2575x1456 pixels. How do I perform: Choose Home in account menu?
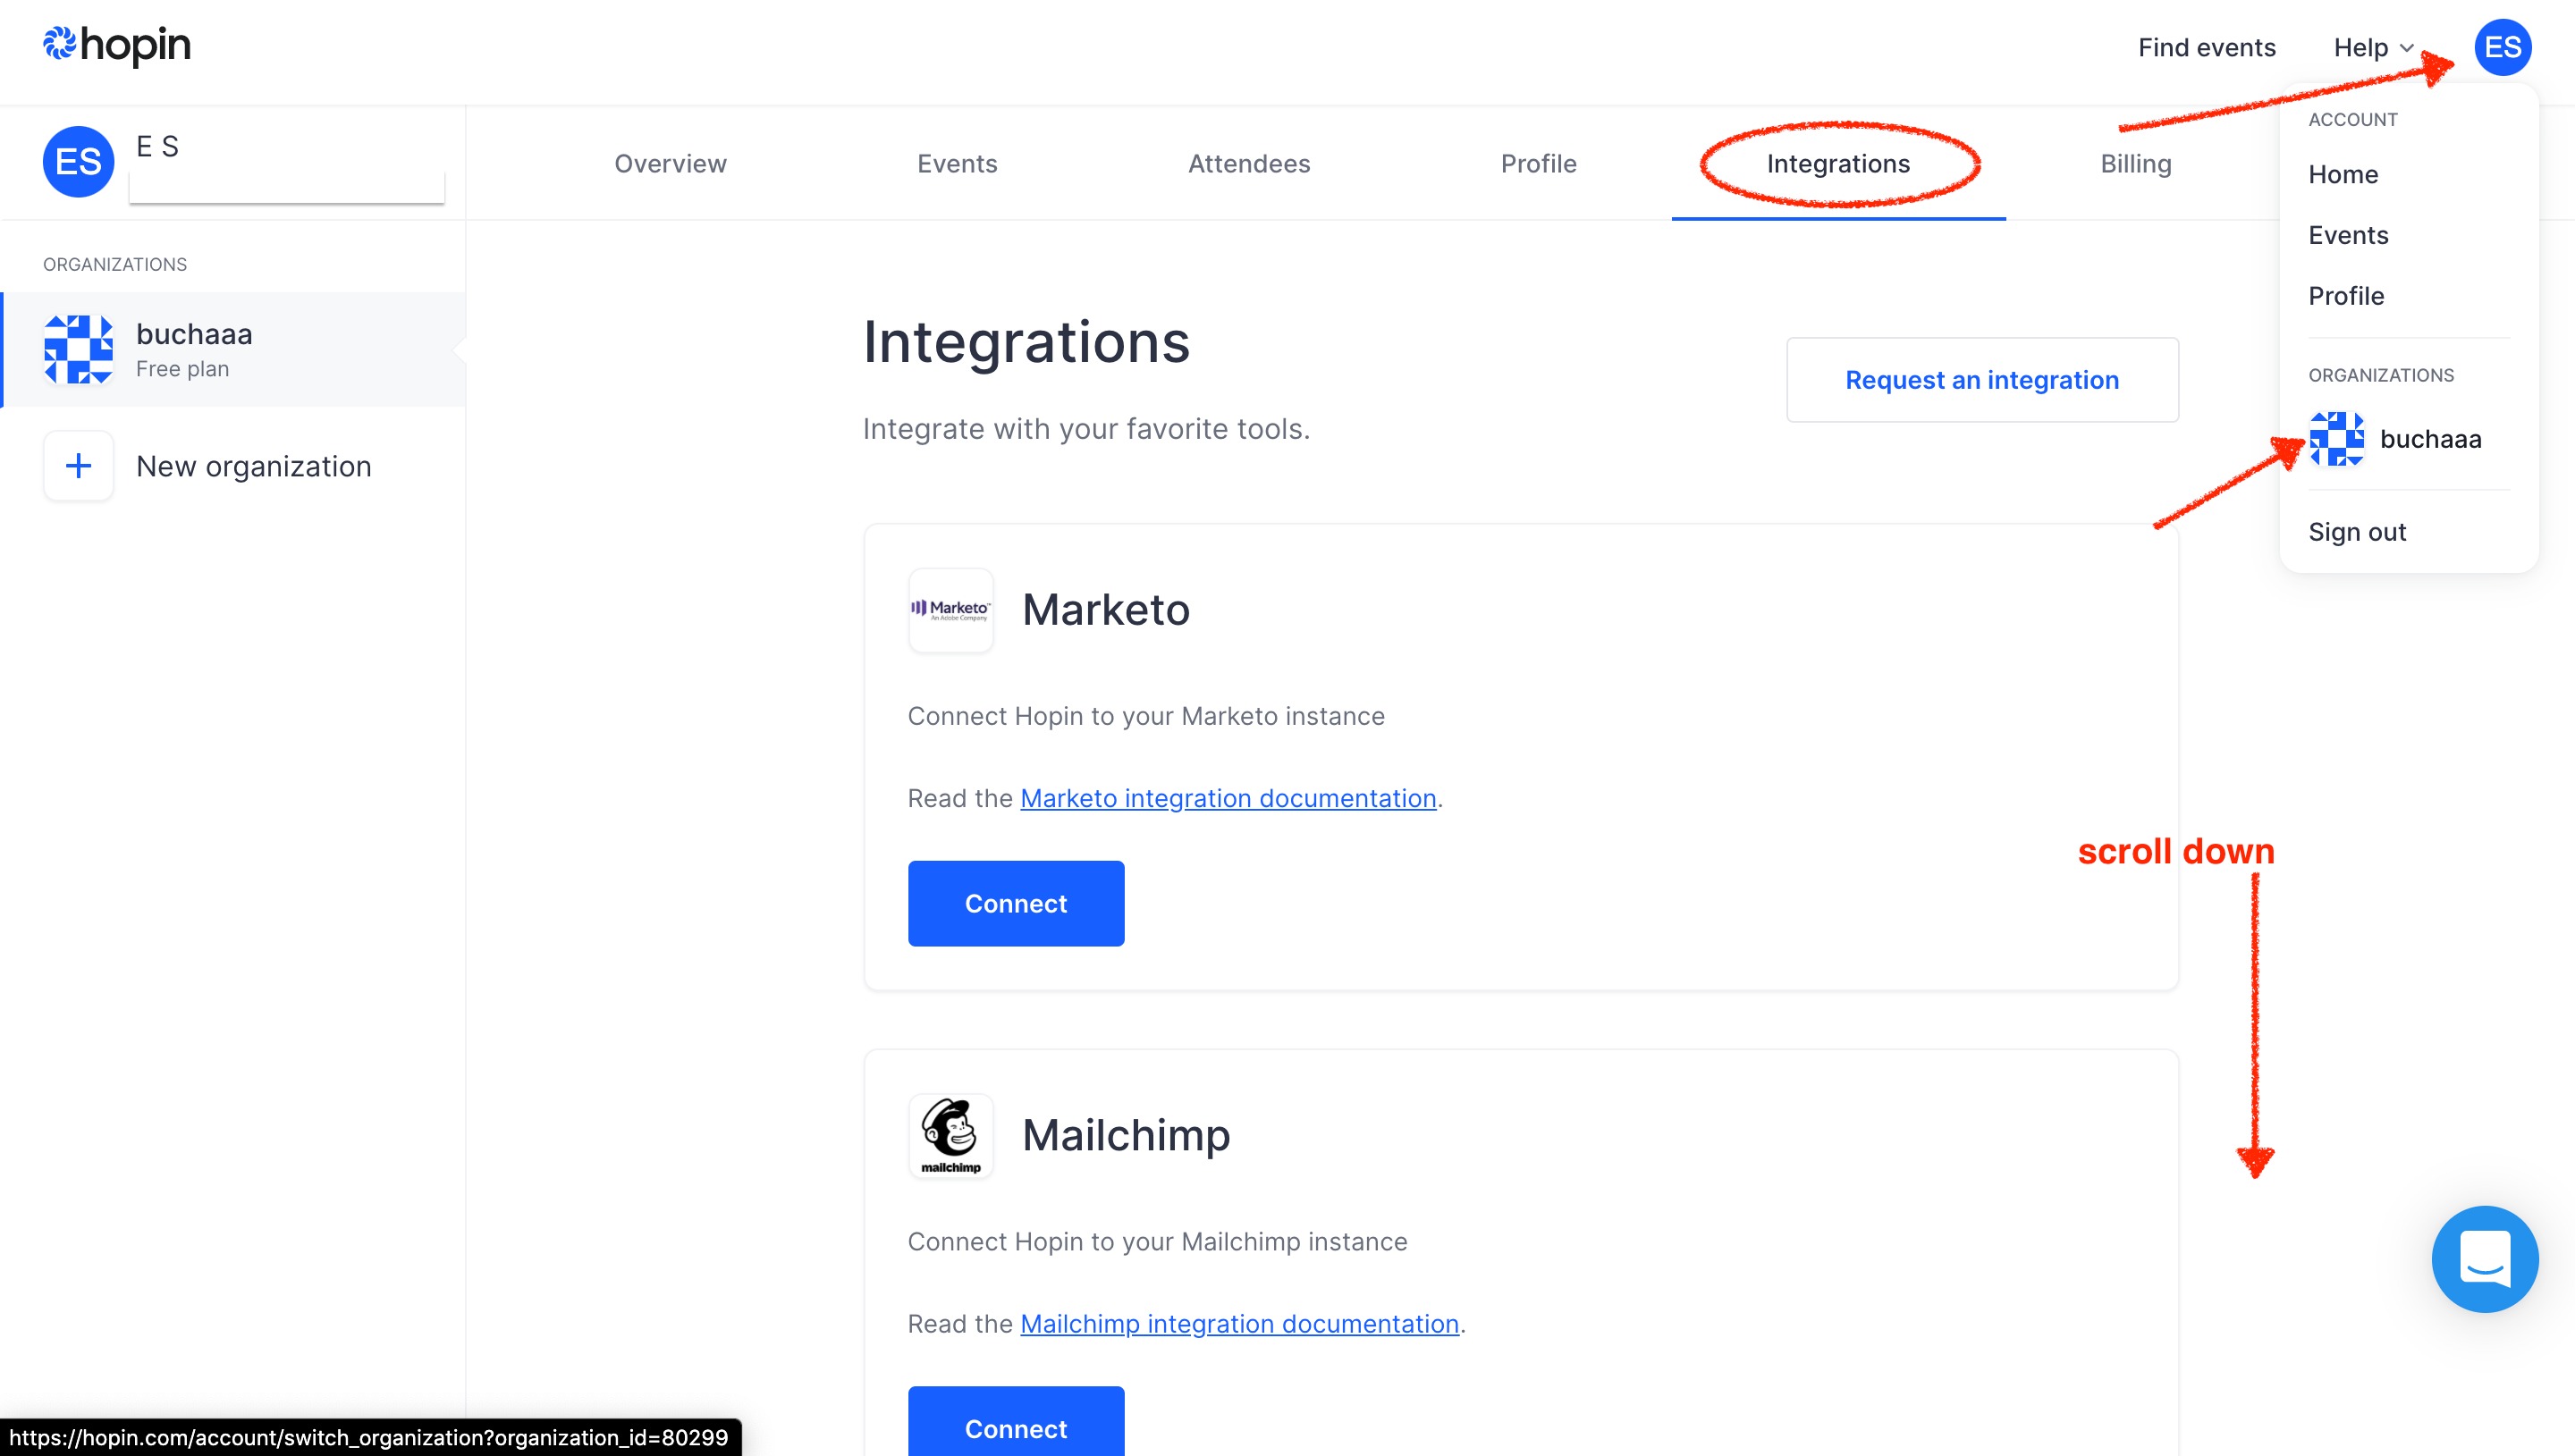(x=2342, y=175)
